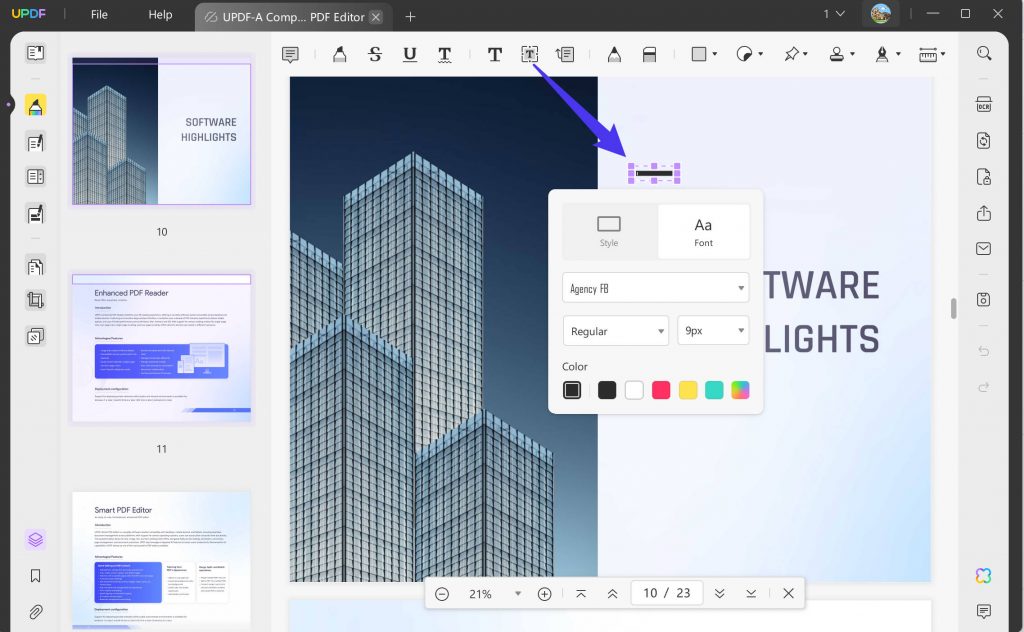
Task: Switch to the Font tab in the popup
Action: coord(703,231)
